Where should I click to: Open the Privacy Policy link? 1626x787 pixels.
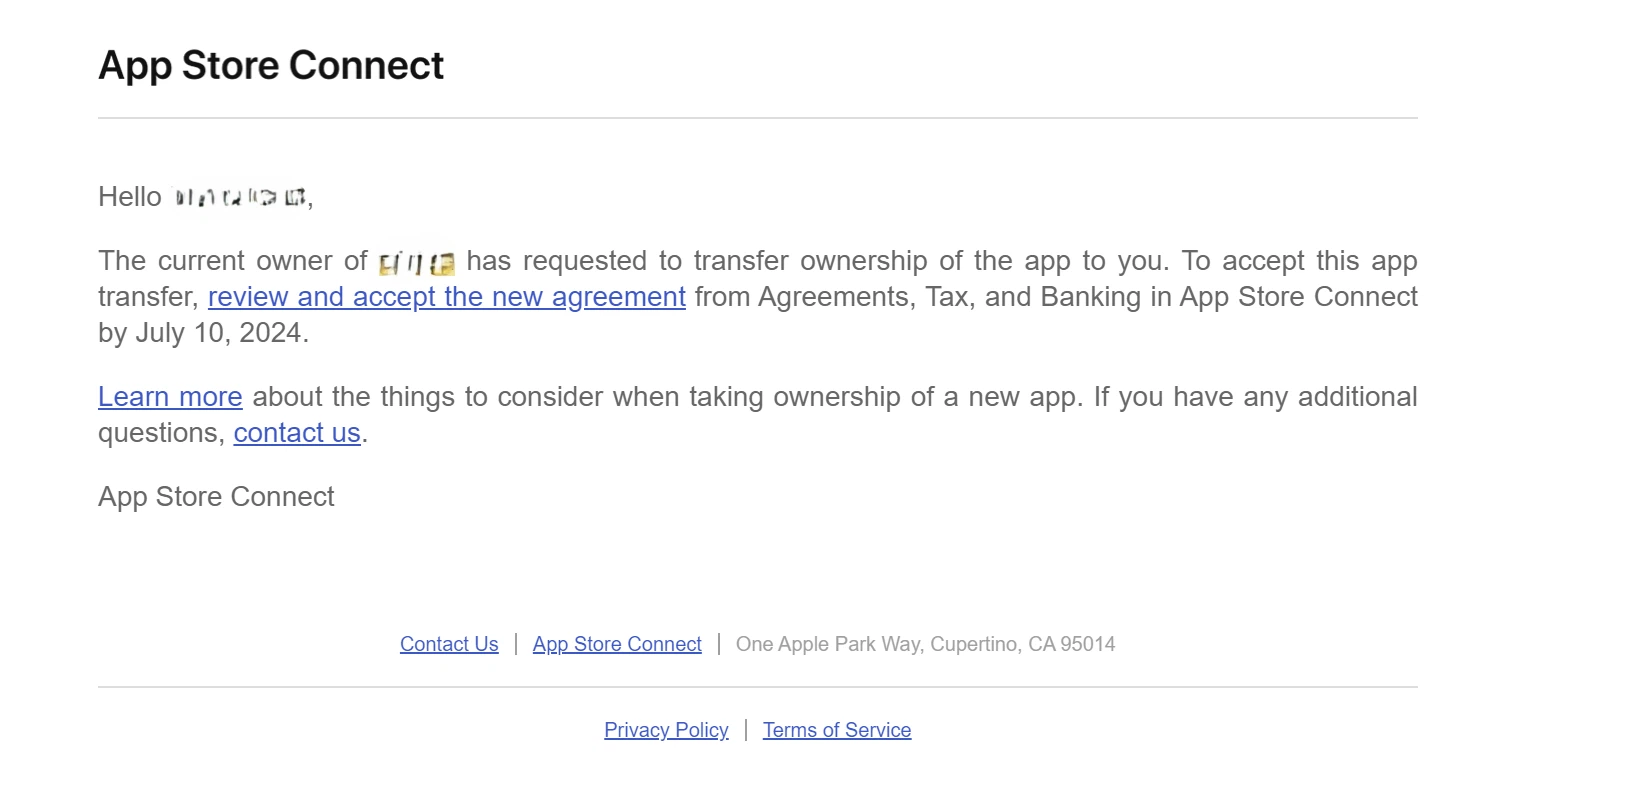click(666, 730)
